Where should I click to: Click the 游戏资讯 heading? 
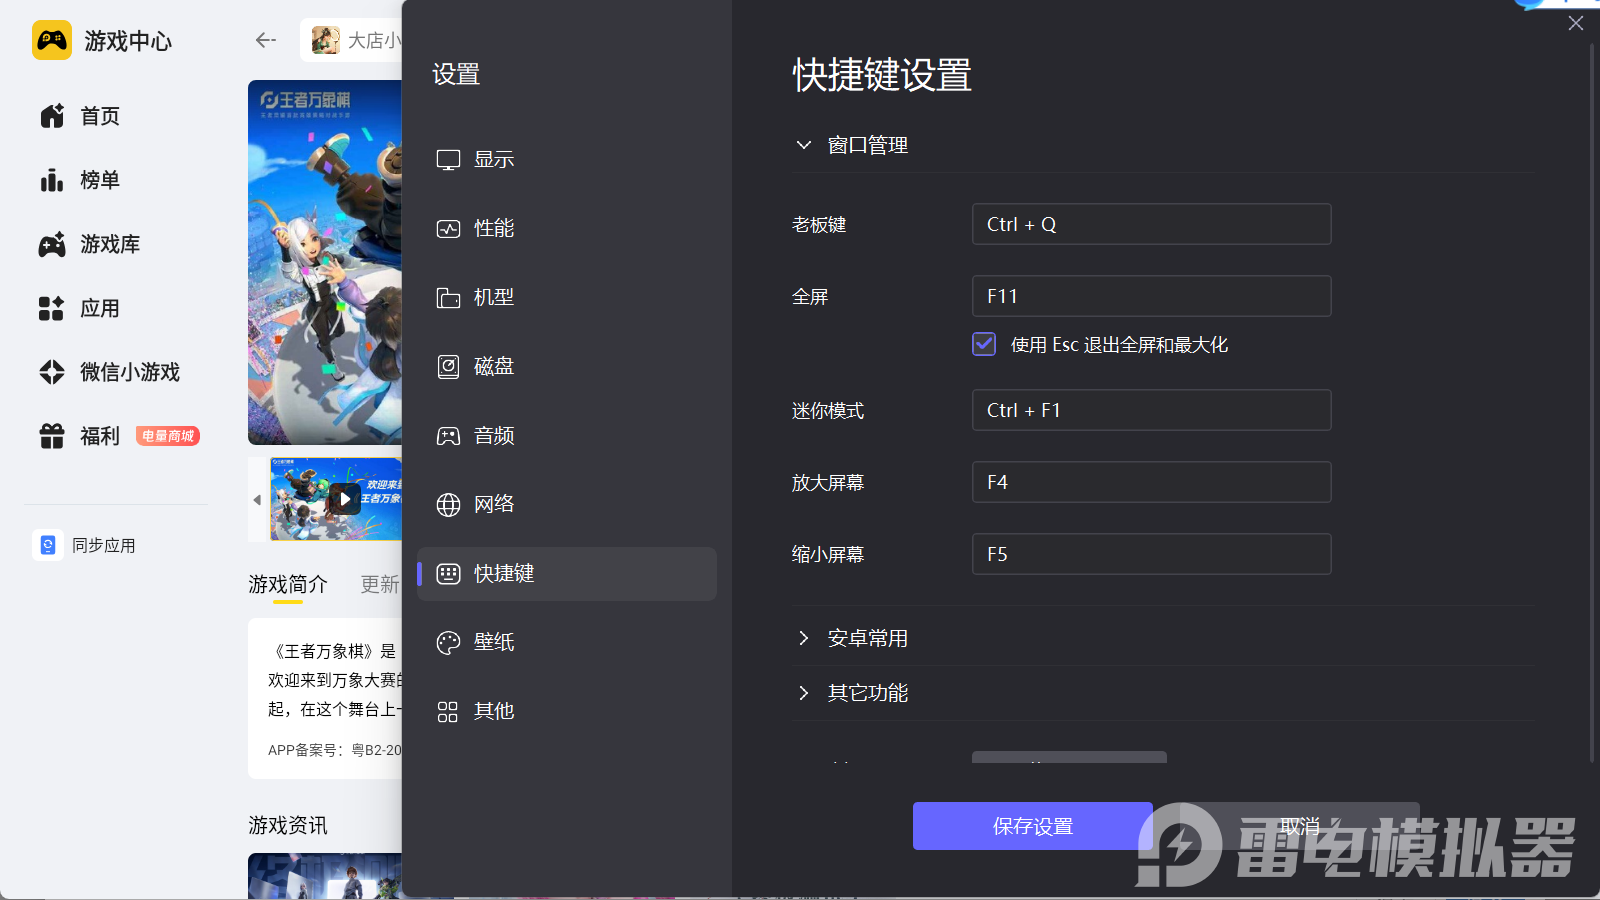[x=288, y=825]
